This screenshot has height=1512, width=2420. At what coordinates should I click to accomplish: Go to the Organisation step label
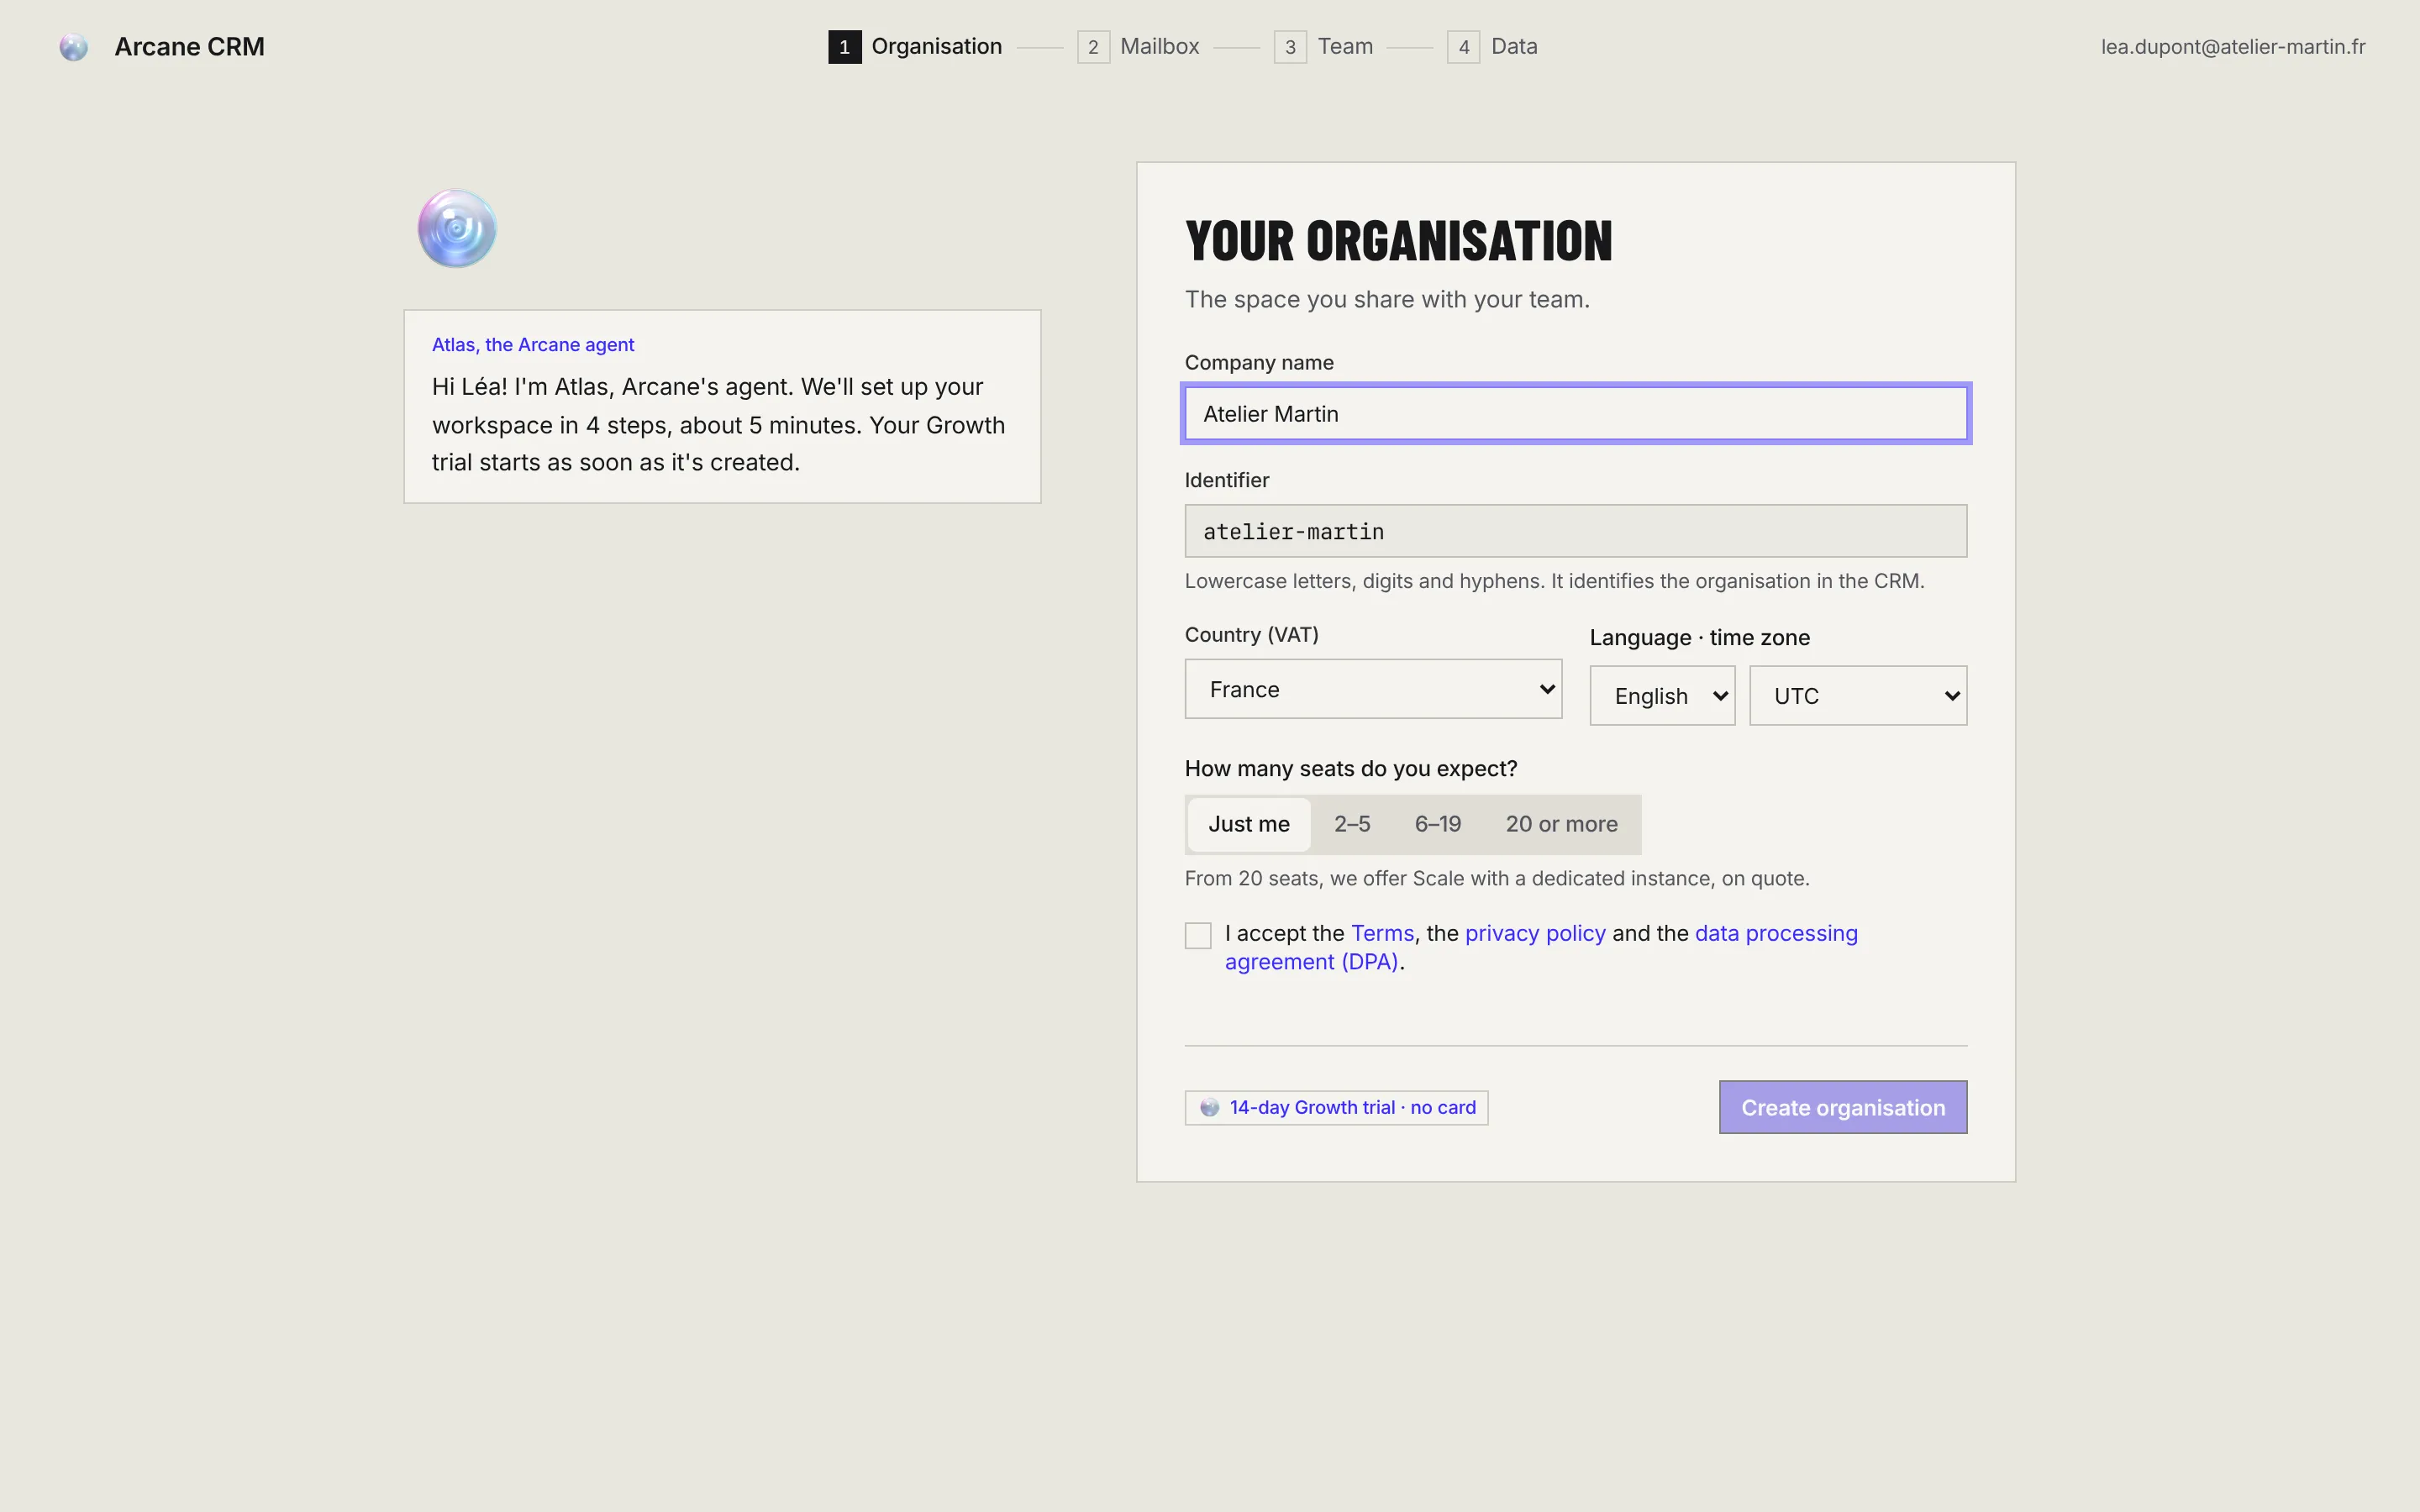[x=936, y=46]
